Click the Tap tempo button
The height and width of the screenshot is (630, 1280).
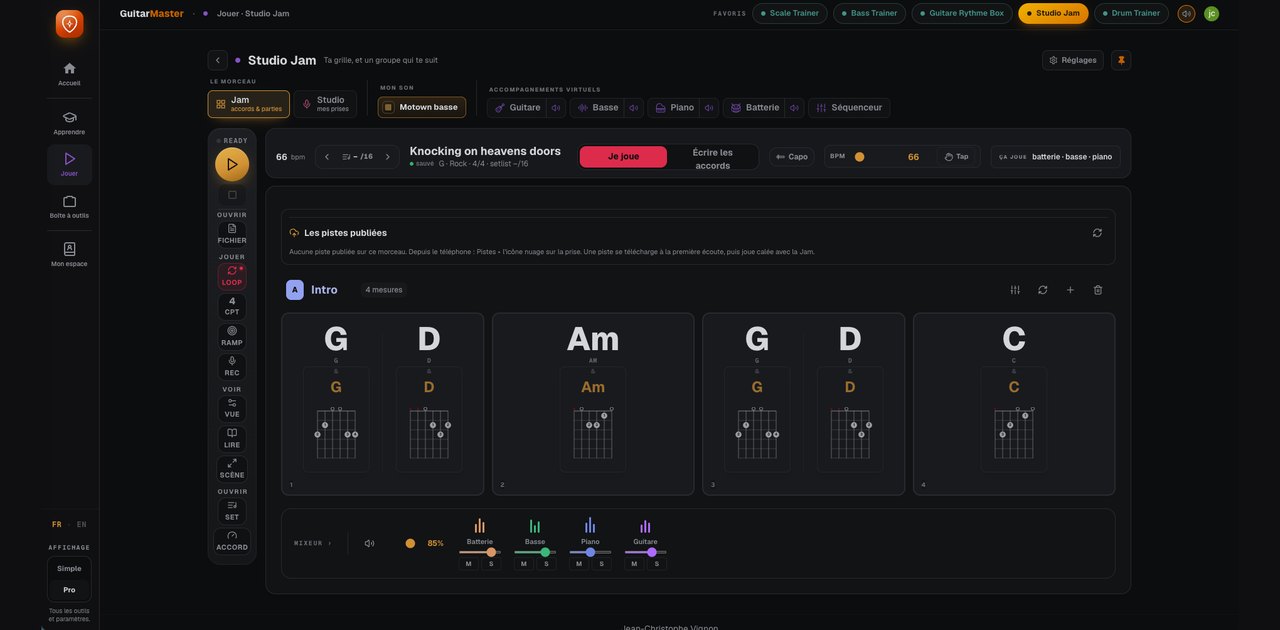click(x=957, y=157)
